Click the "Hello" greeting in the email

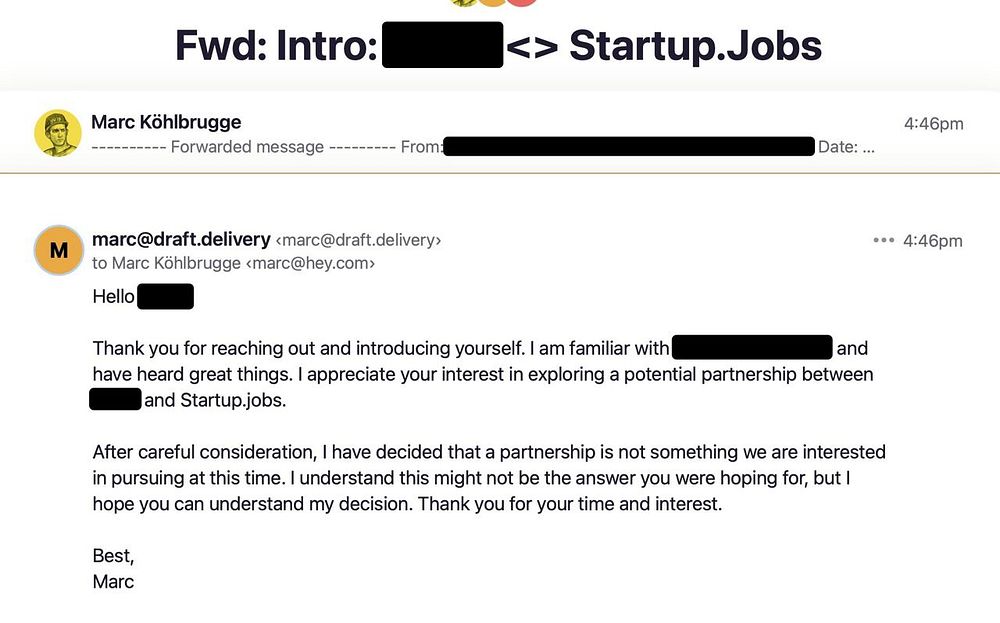tap(113, 297)
